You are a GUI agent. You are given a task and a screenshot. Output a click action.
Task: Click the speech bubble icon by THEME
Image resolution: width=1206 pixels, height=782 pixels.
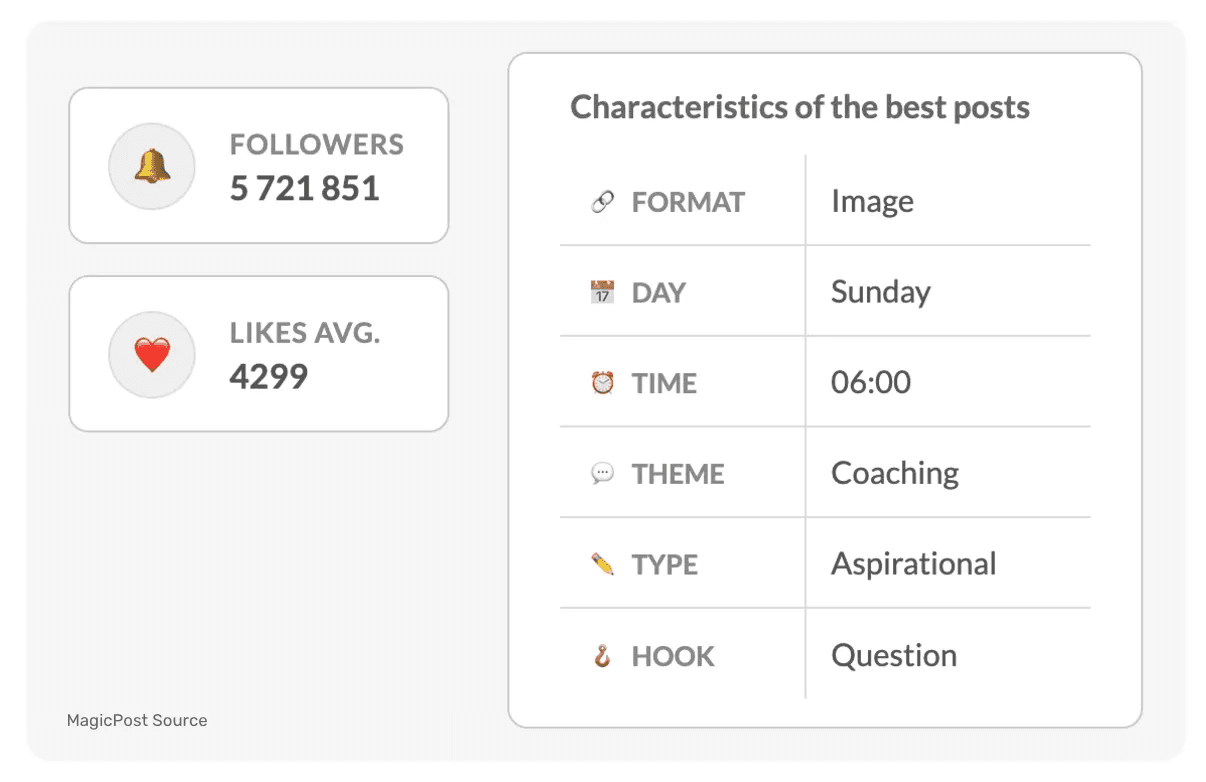point(602,474)
